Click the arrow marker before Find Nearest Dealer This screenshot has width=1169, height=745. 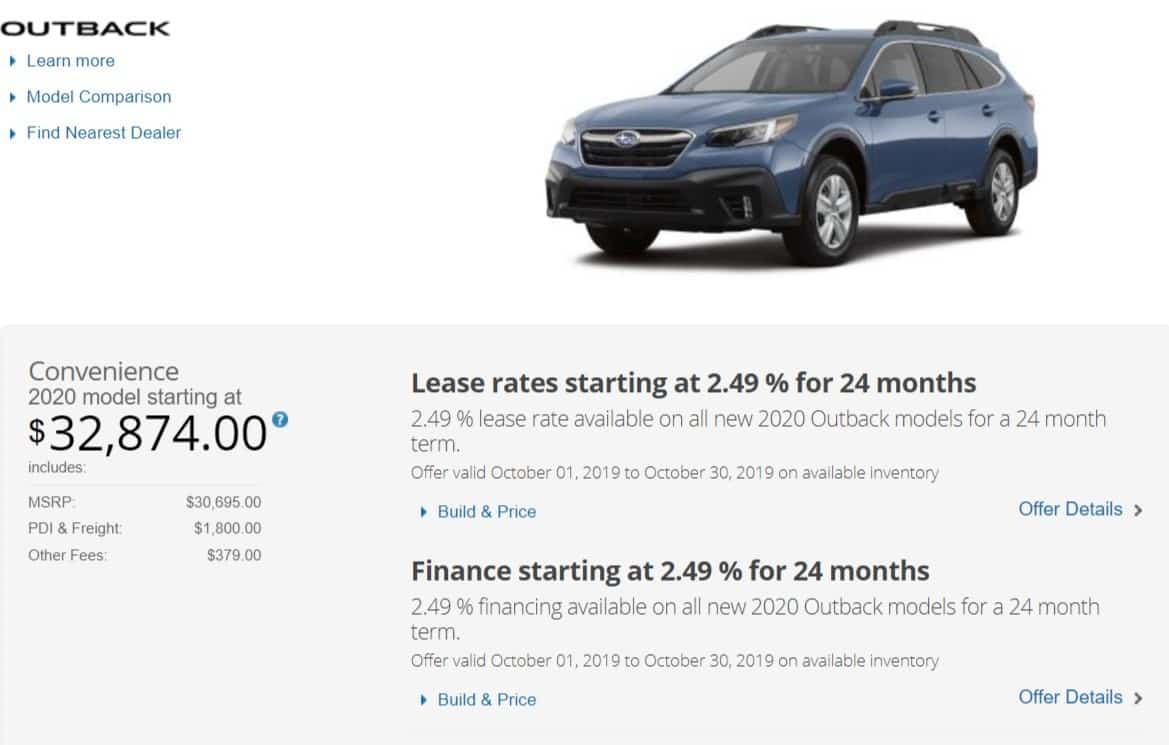tap(13, 133)
